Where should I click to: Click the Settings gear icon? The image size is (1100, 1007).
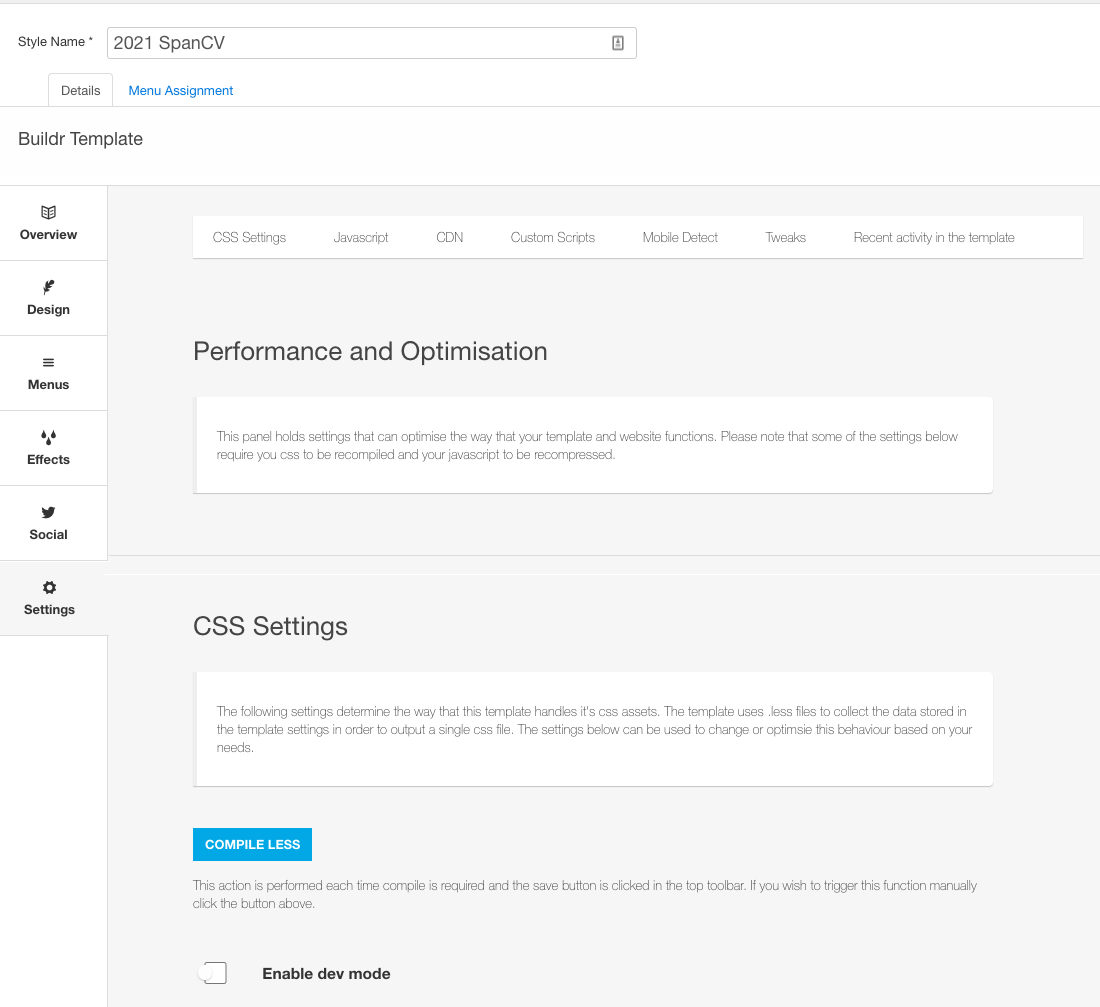(49, 587)
